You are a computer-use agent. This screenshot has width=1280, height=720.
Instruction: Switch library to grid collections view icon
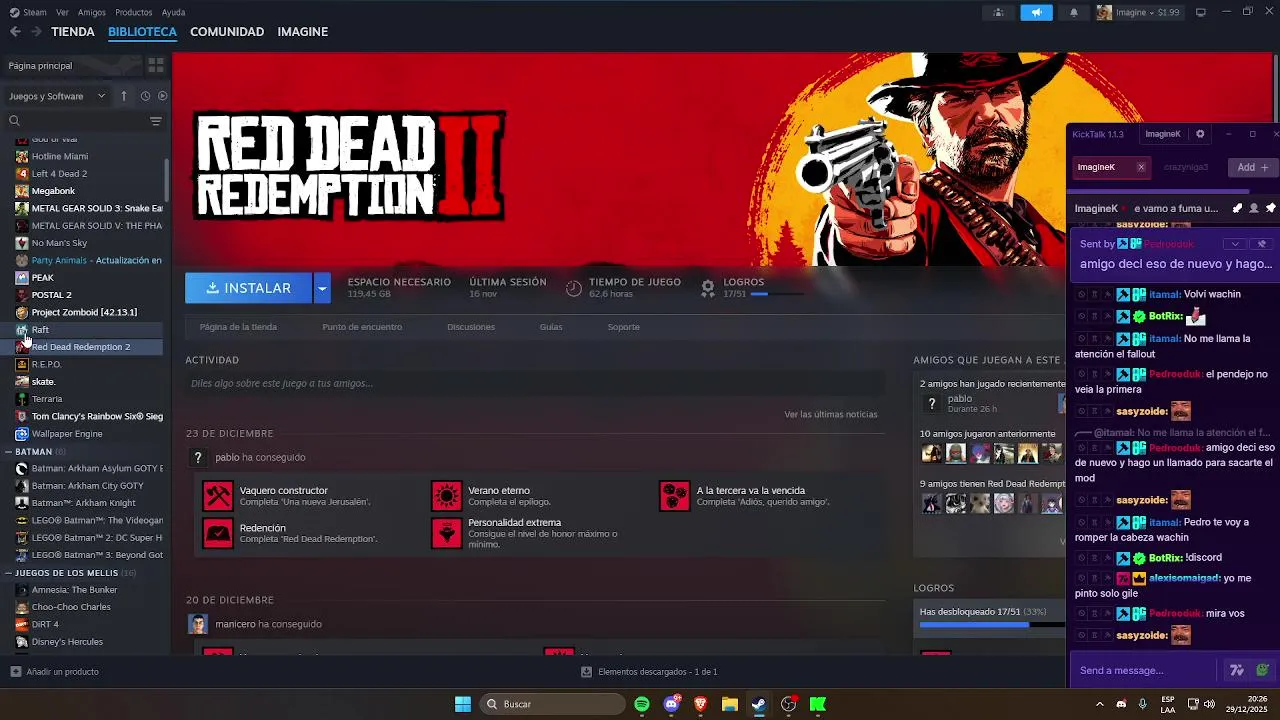(x=156, y=65)
